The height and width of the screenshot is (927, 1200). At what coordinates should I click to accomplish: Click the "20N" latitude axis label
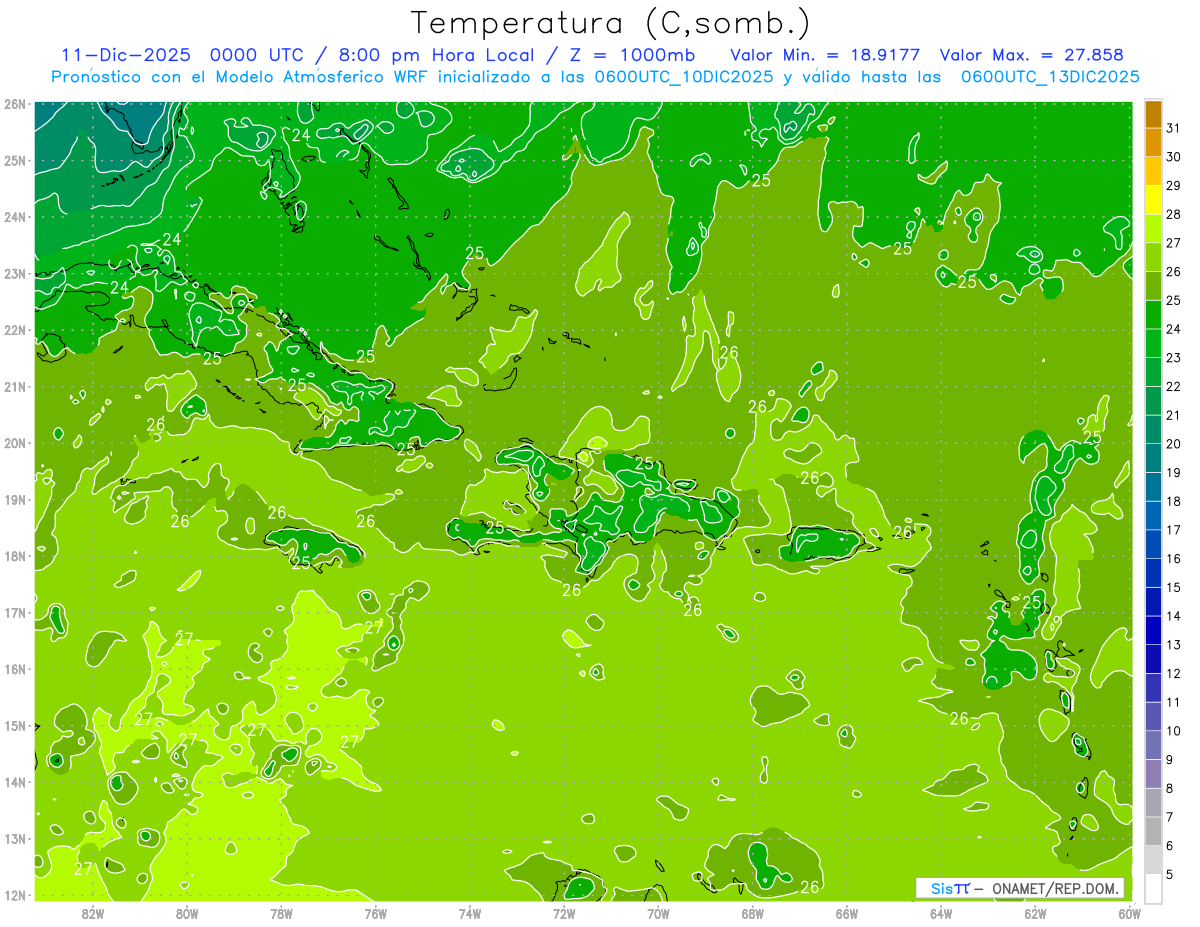pos(15,443)
